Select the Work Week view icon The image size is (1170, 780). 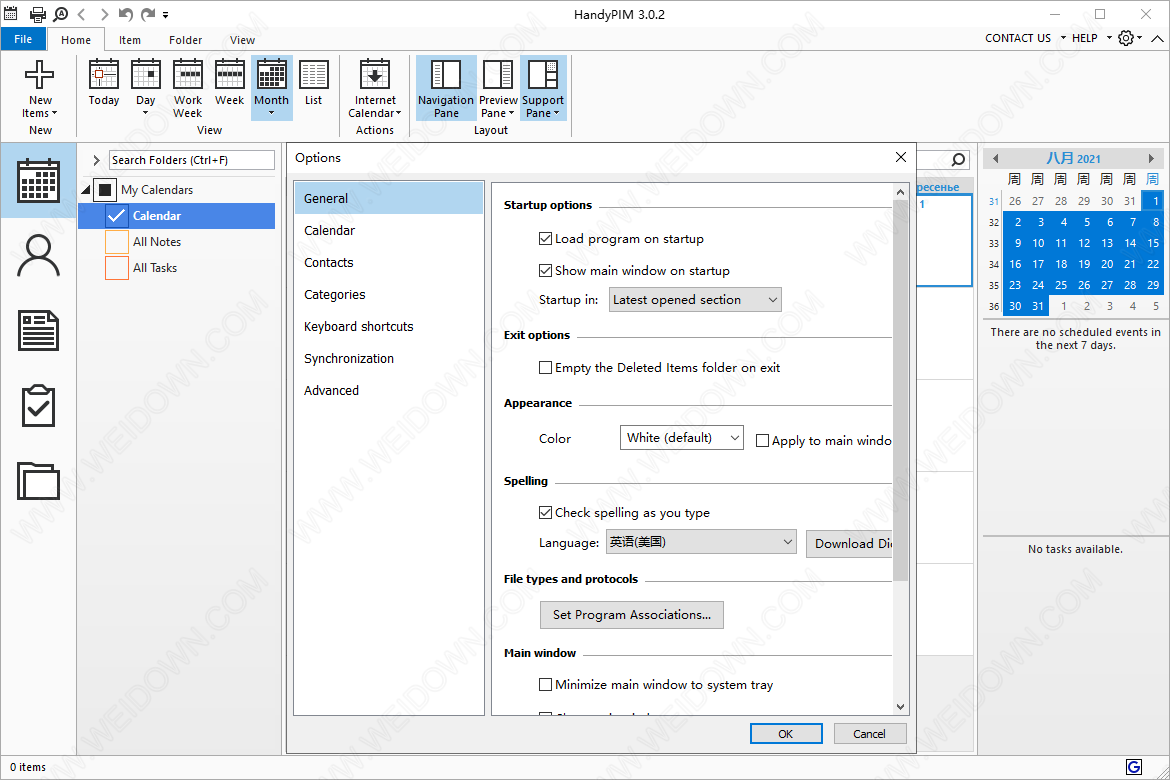click(188, 75)
